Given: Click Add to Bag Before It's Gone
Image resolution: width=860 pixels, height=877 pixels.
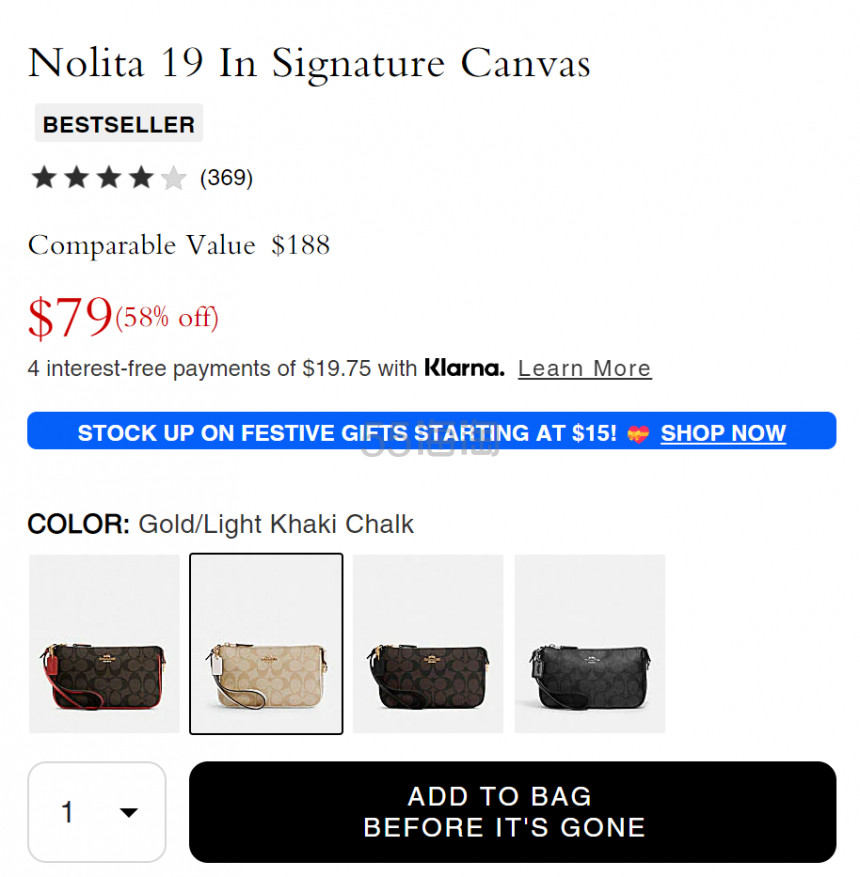Looking at the screenshot, I should click(x=513, y=812).
